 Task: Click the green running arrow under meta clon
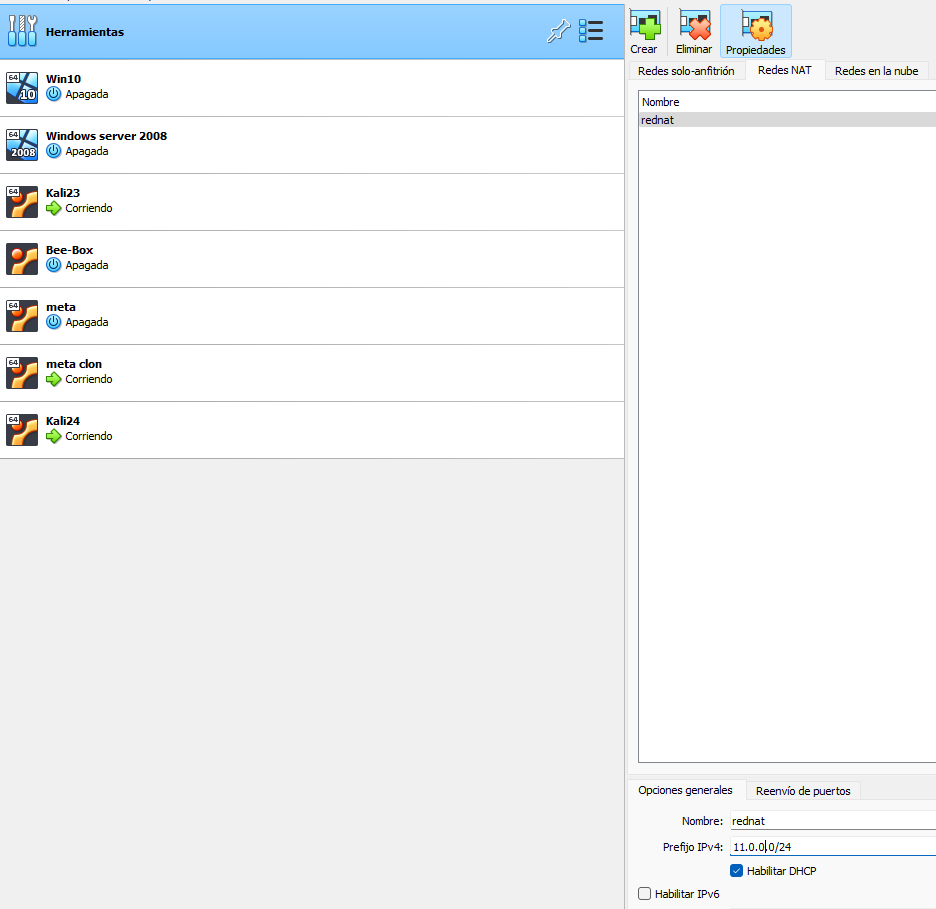pos(54,379)
